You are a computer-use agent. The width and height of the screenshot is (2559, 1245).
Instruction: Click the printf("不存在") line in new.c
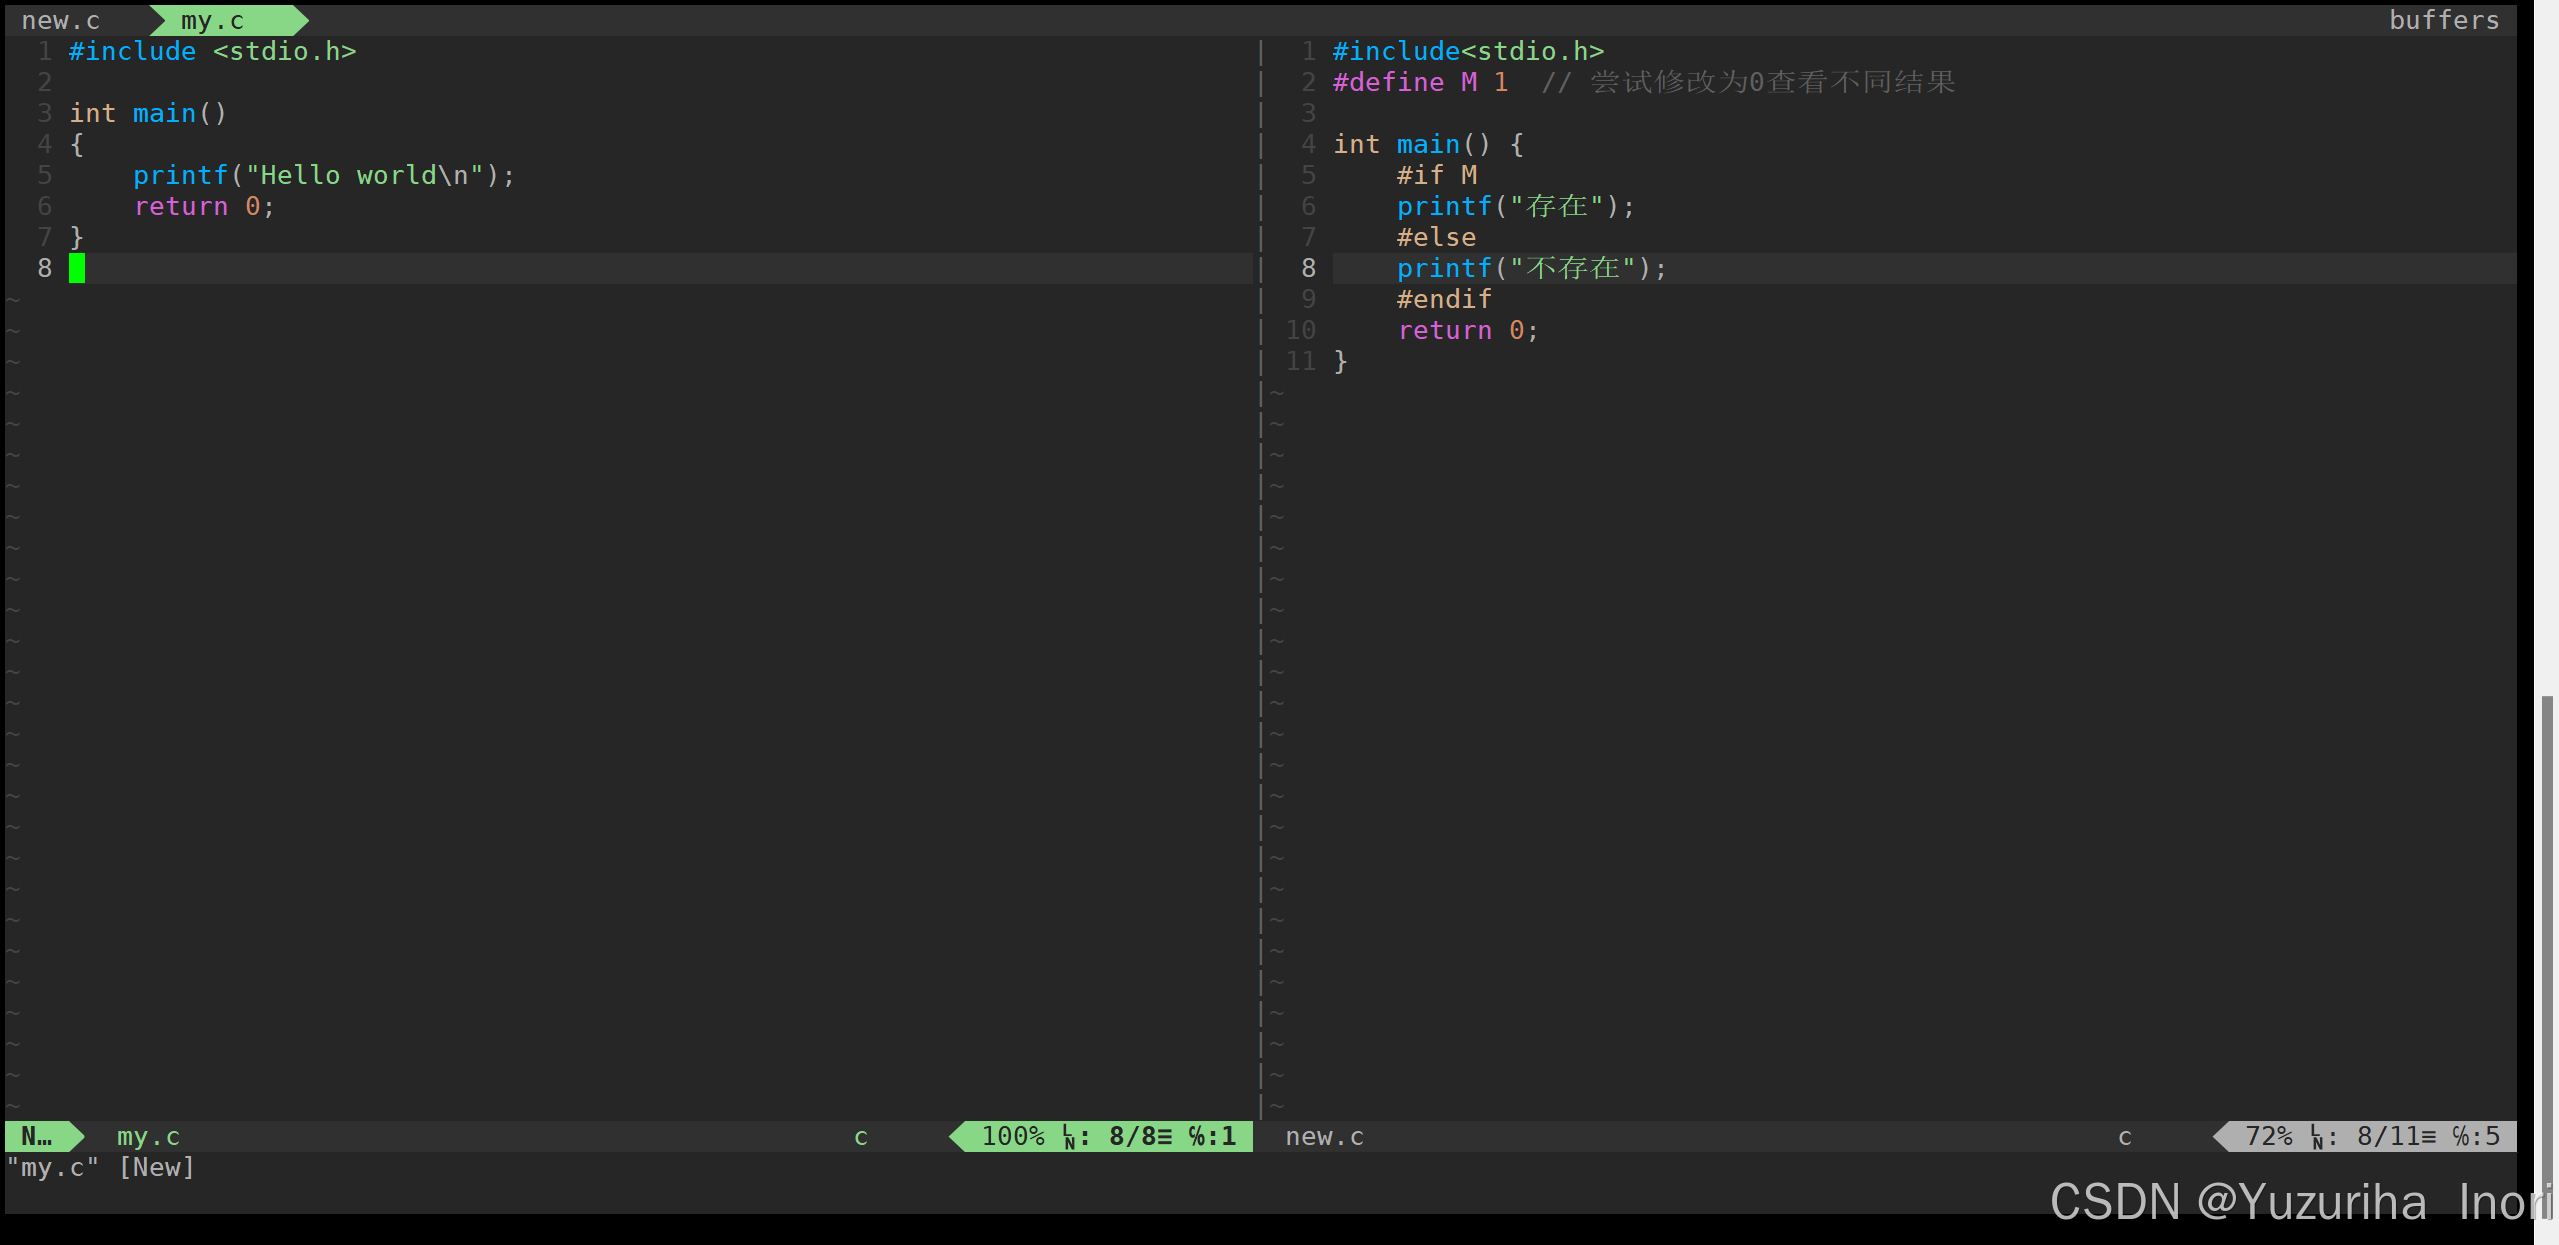coord(1531,268)
